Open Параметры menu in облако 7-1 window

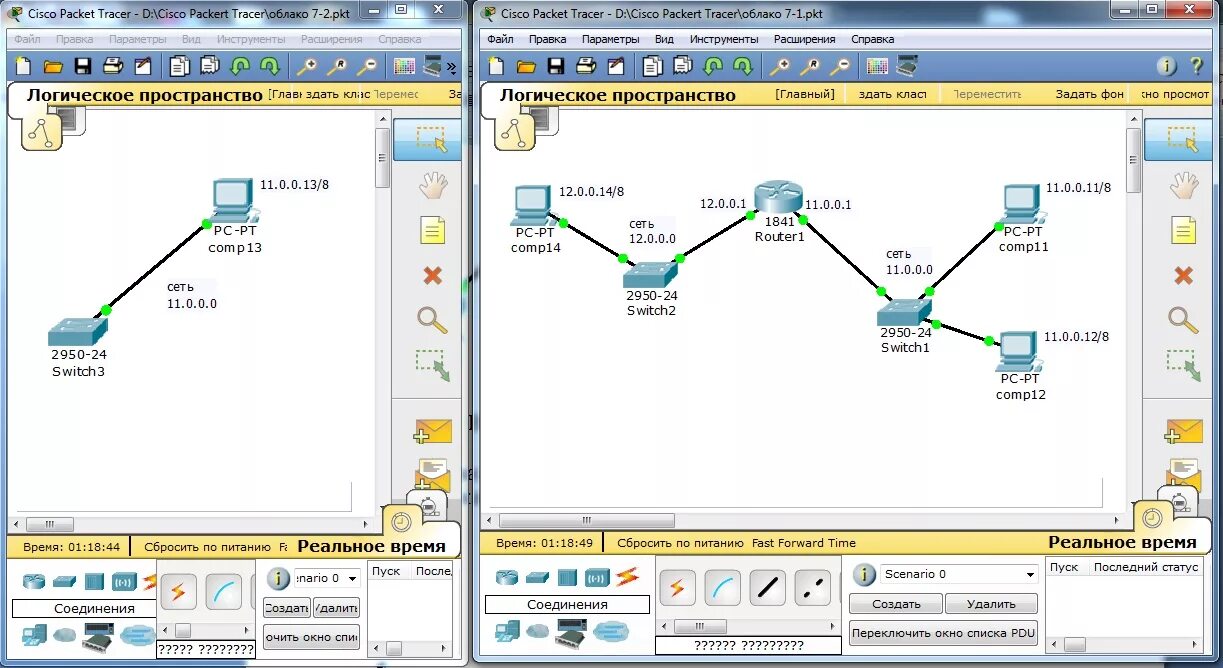pyautogui.click(x=610, y=39)
